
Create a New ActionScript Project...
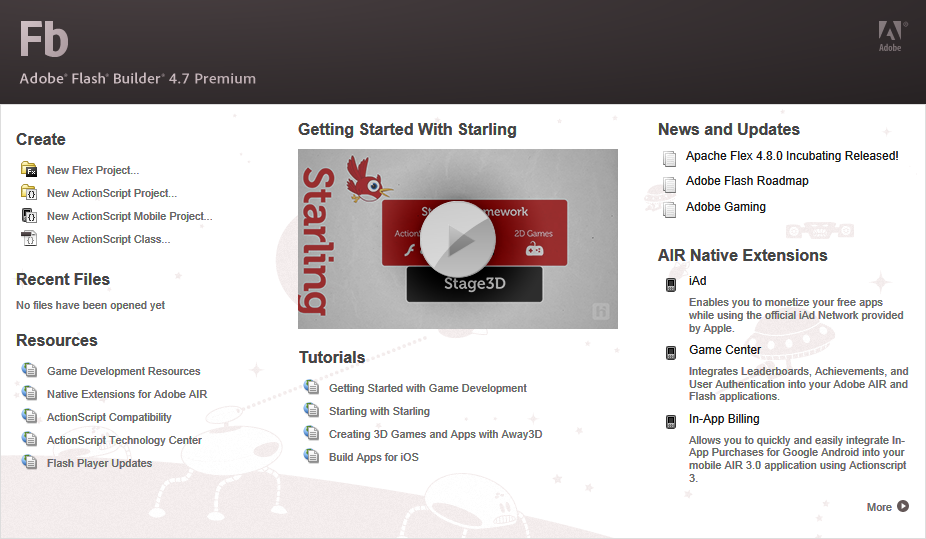pyautogui.click(x=112, y=193)
